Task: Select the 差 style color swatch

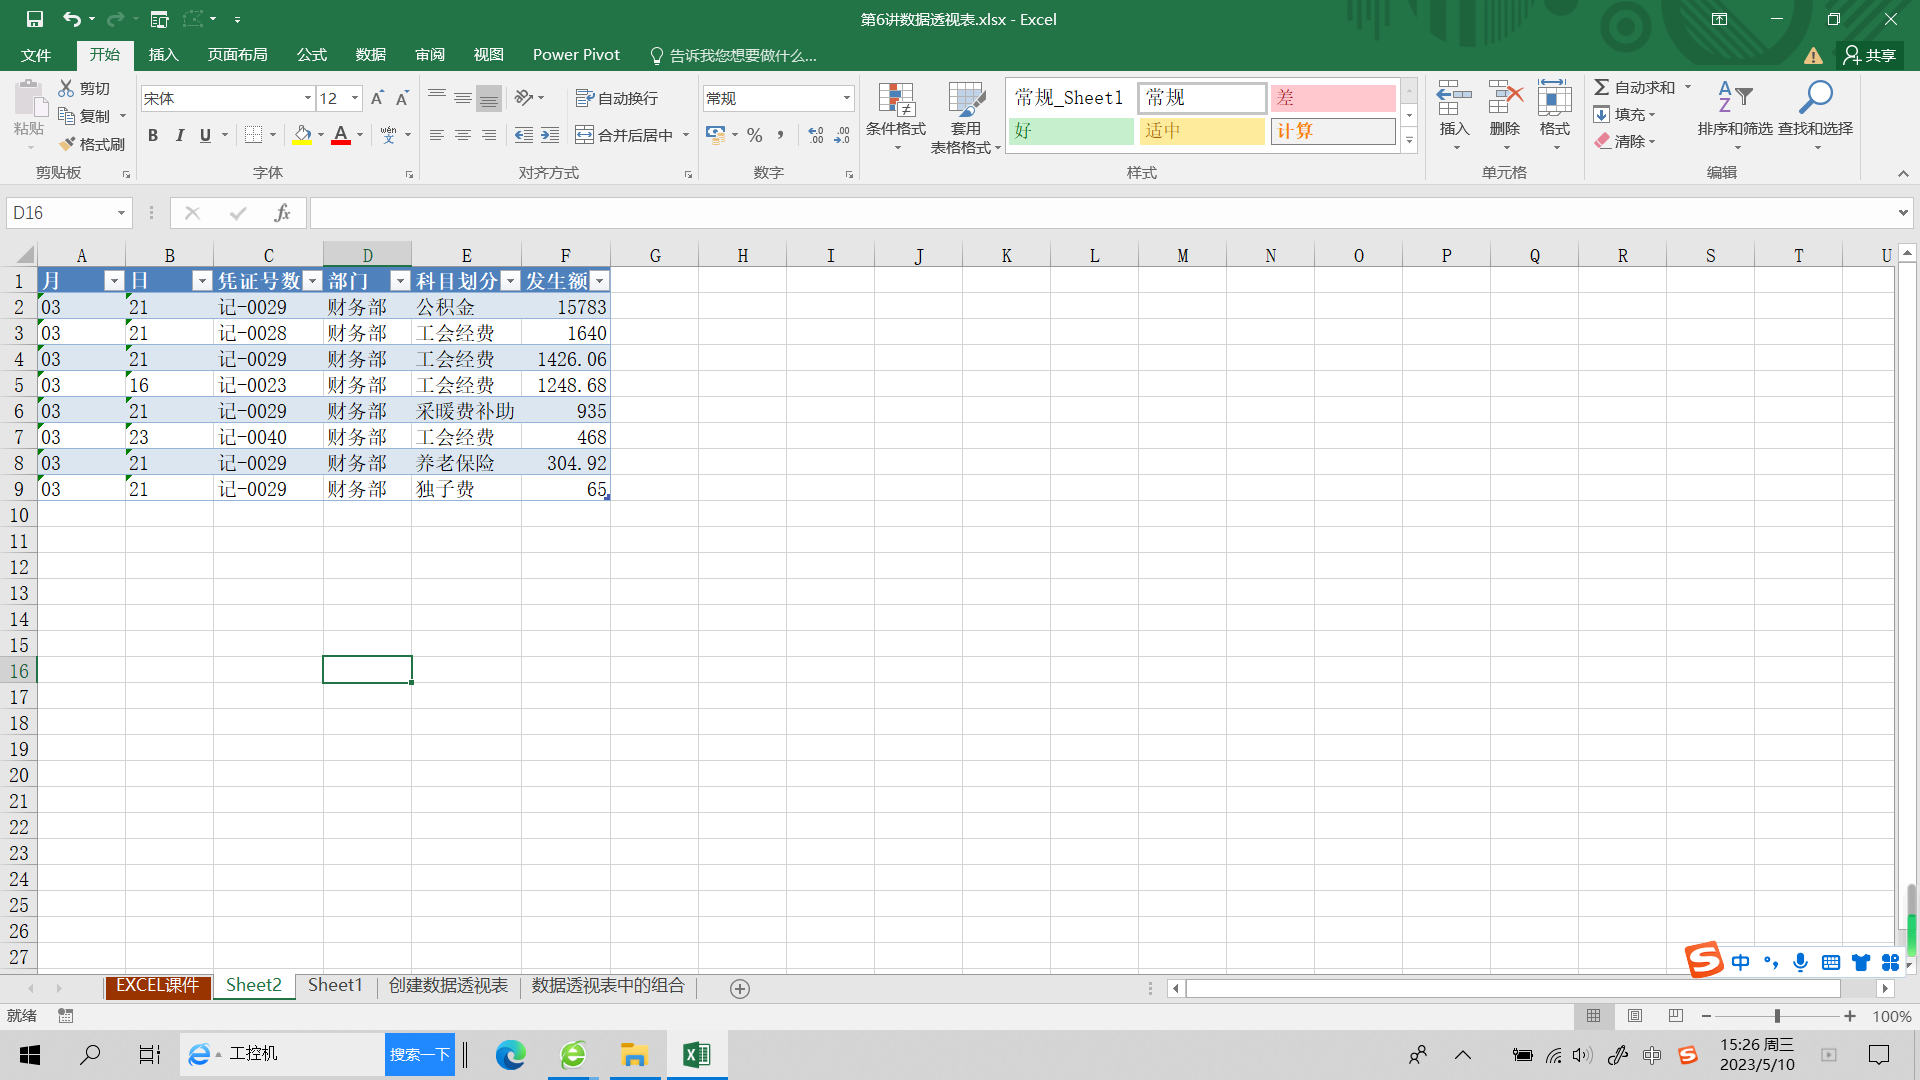Action: [x=1332, y=98]
